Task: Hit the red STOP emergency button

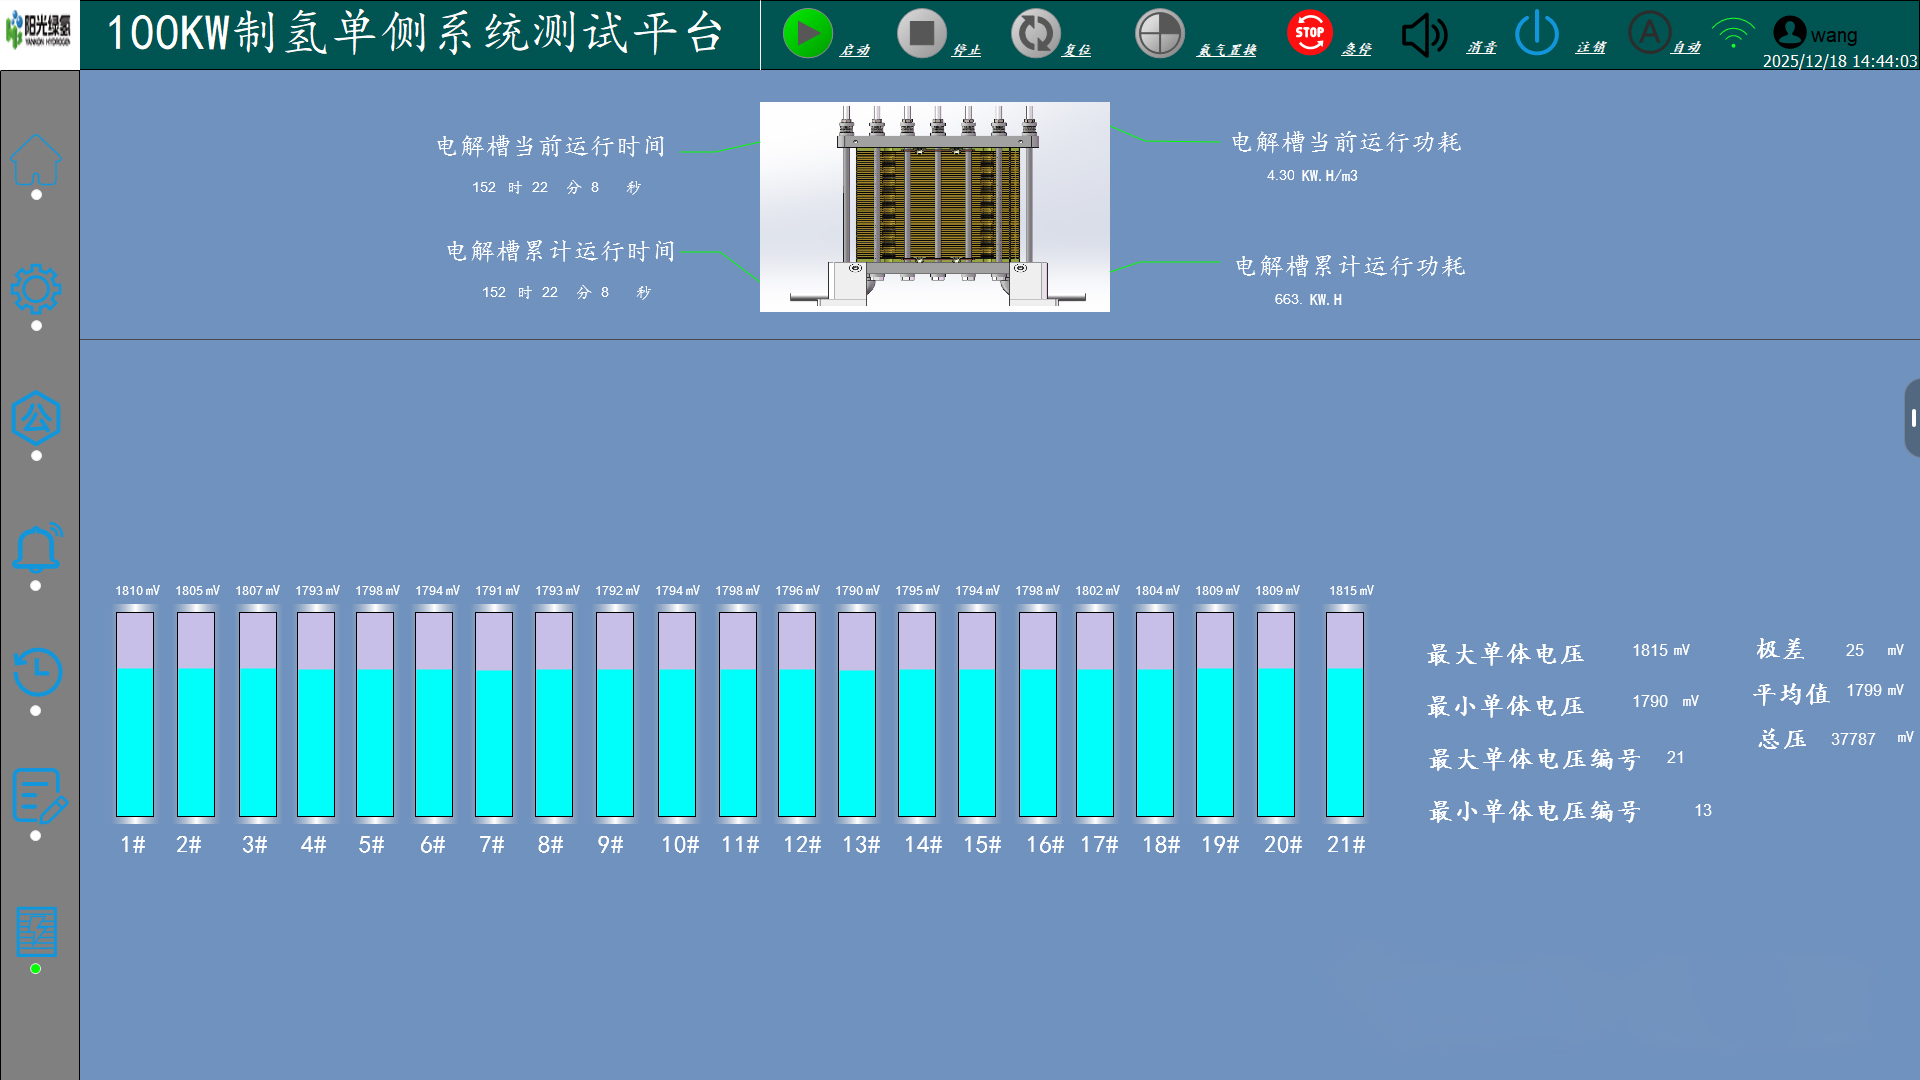Action: tap(1309, 33)
